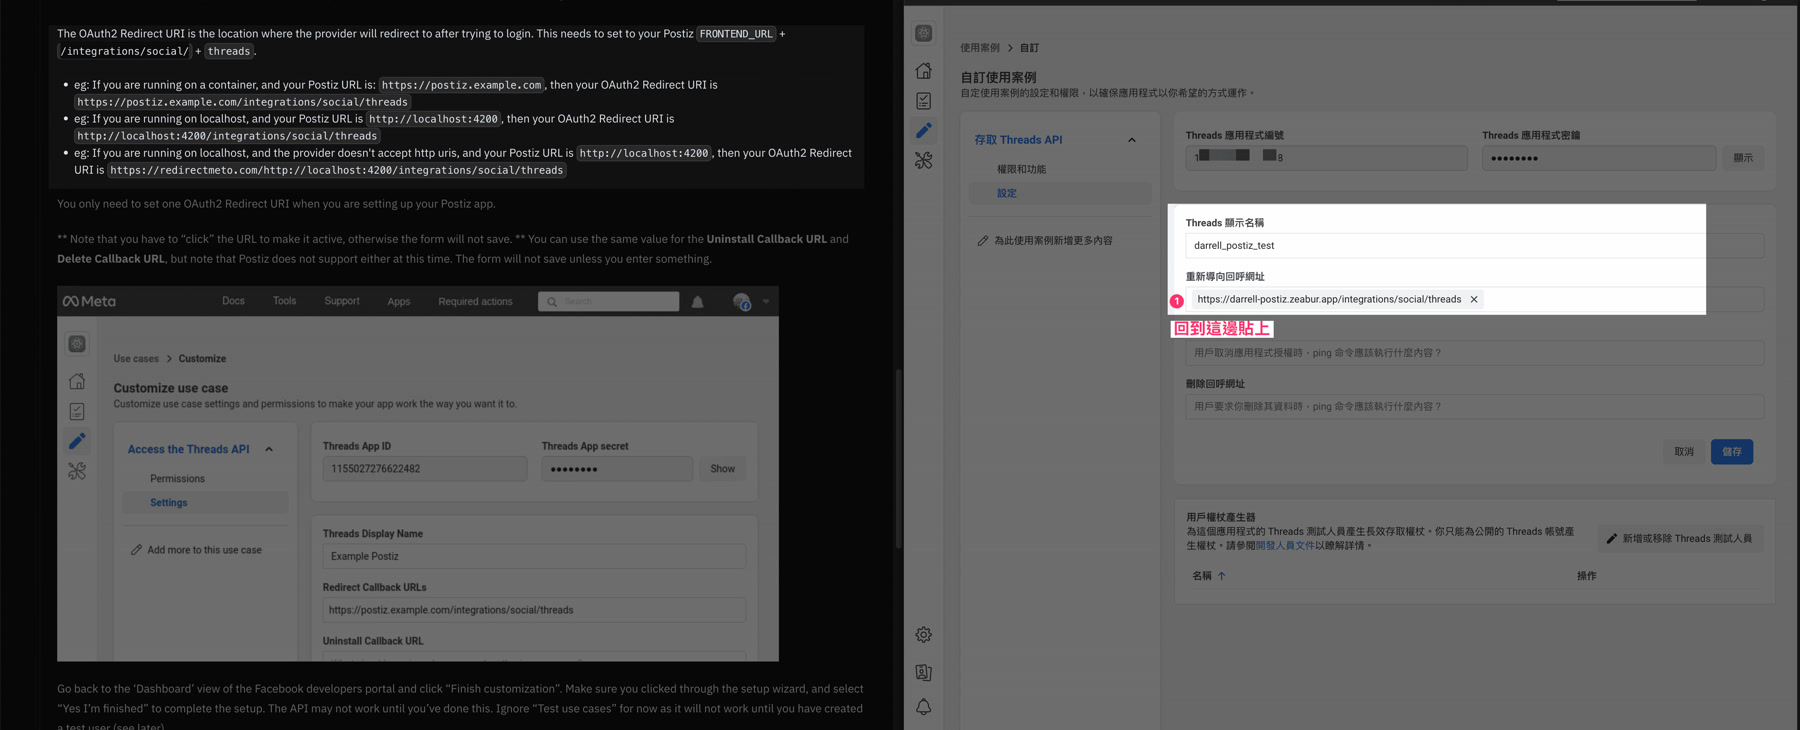Click 新增或移除 Threads 測試人員 button

coord(1680,538)
